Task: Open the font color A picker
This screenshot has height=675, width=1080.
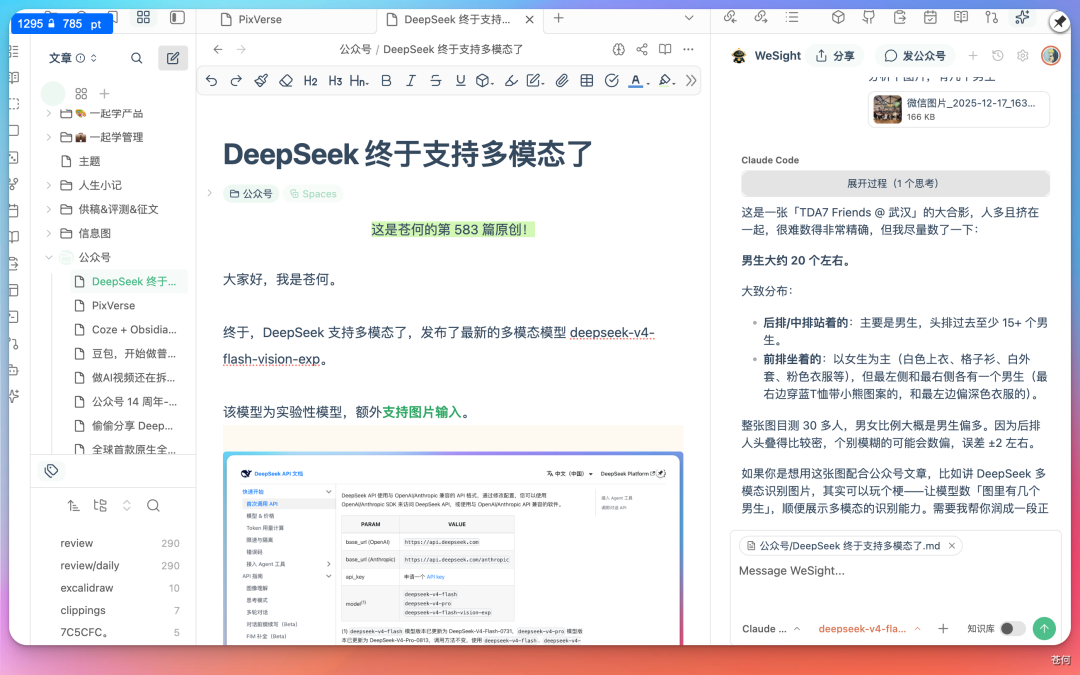Action: [638, 81]
